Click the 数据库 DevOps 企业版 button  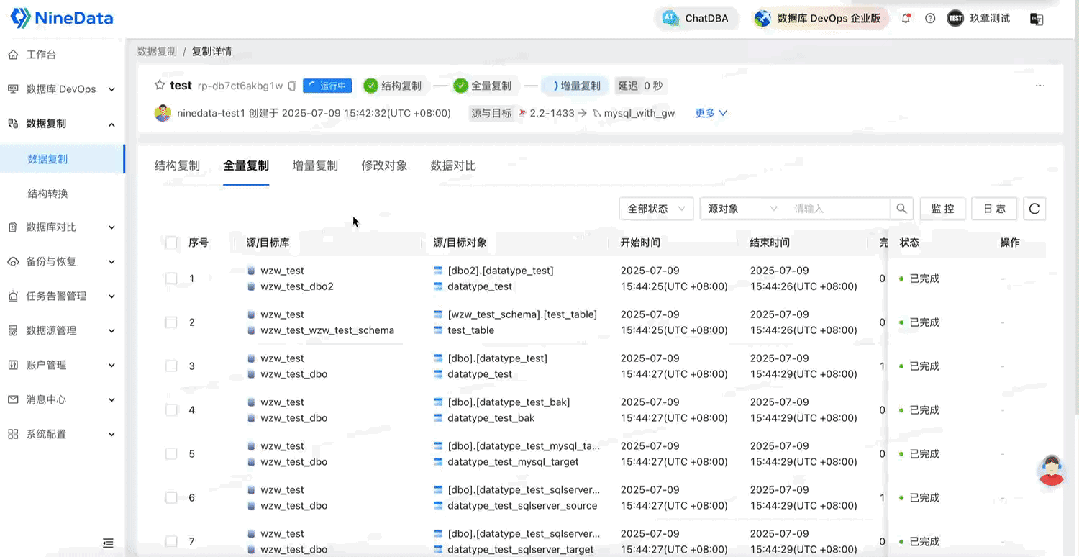(818, 19)
